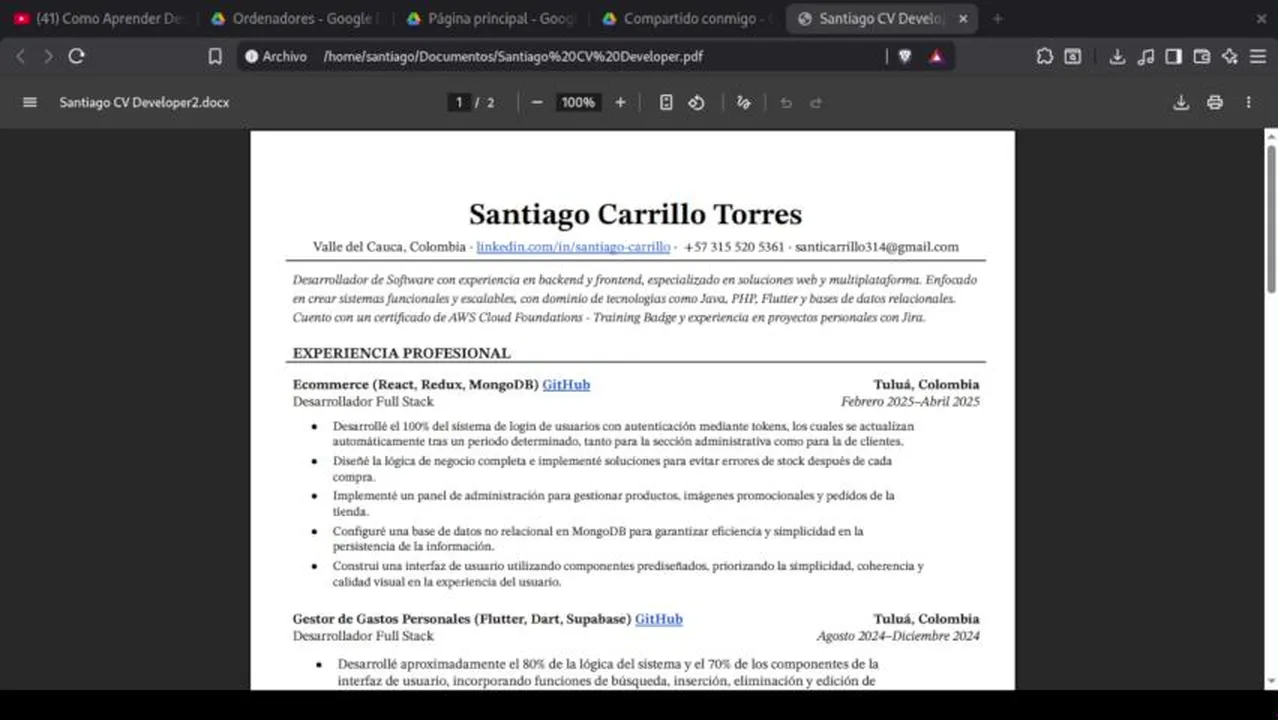Open the browser downloads panel
The height and width of the screenshot is (720, 1278).
click(1118, 57)
